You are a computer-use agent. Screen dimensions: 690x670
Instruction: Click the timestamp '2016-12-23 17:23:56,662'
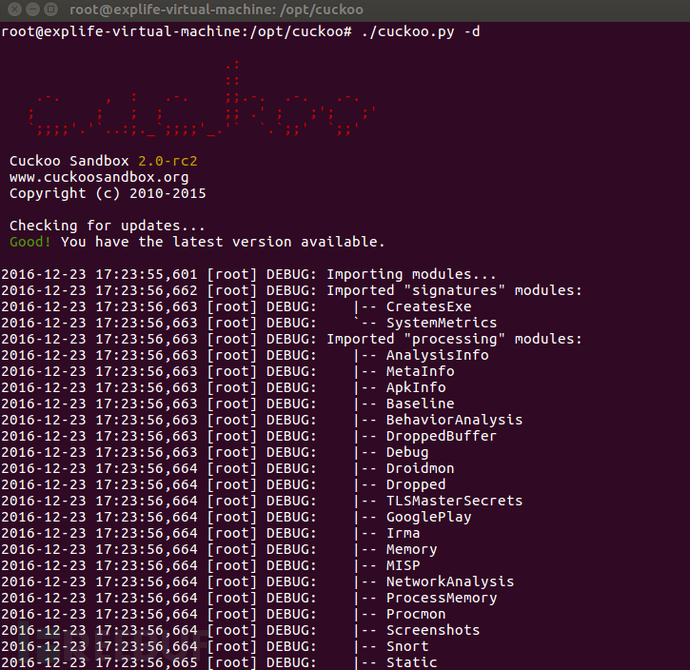[99, 290]
